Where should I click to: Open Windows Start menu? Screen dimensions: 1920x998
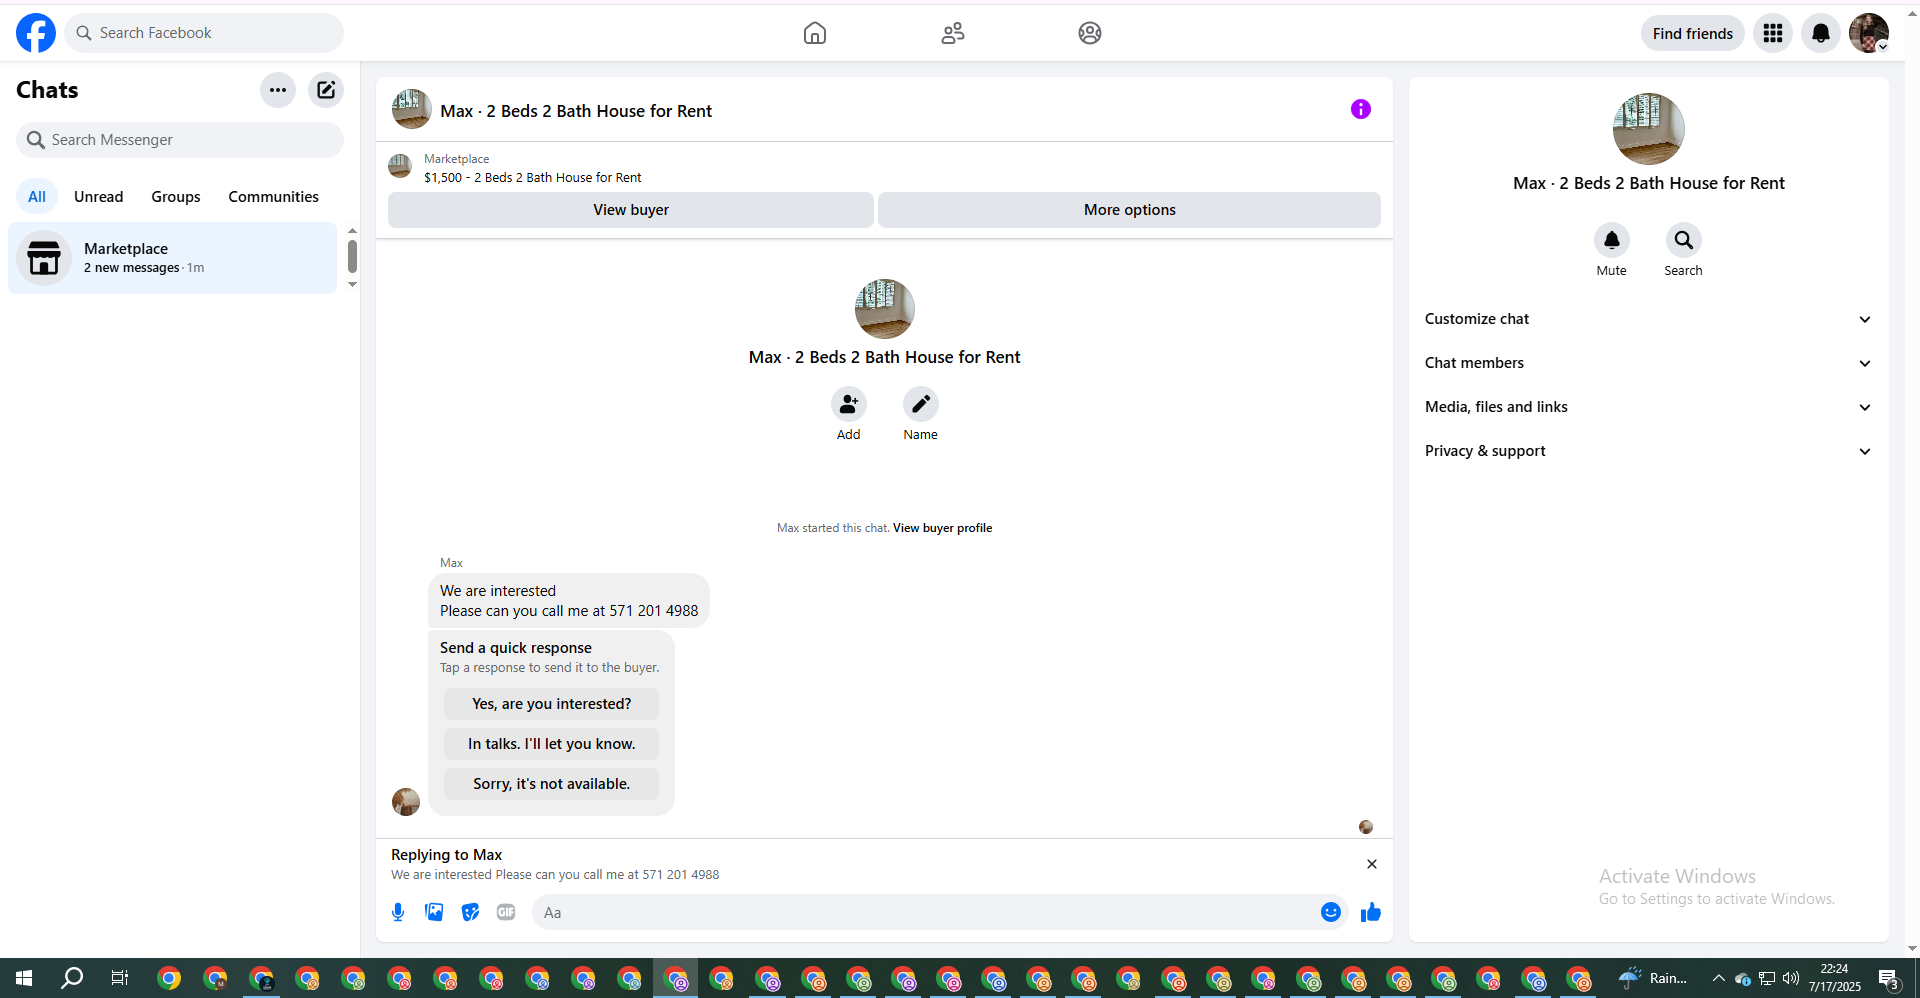[x=24, y=978]
